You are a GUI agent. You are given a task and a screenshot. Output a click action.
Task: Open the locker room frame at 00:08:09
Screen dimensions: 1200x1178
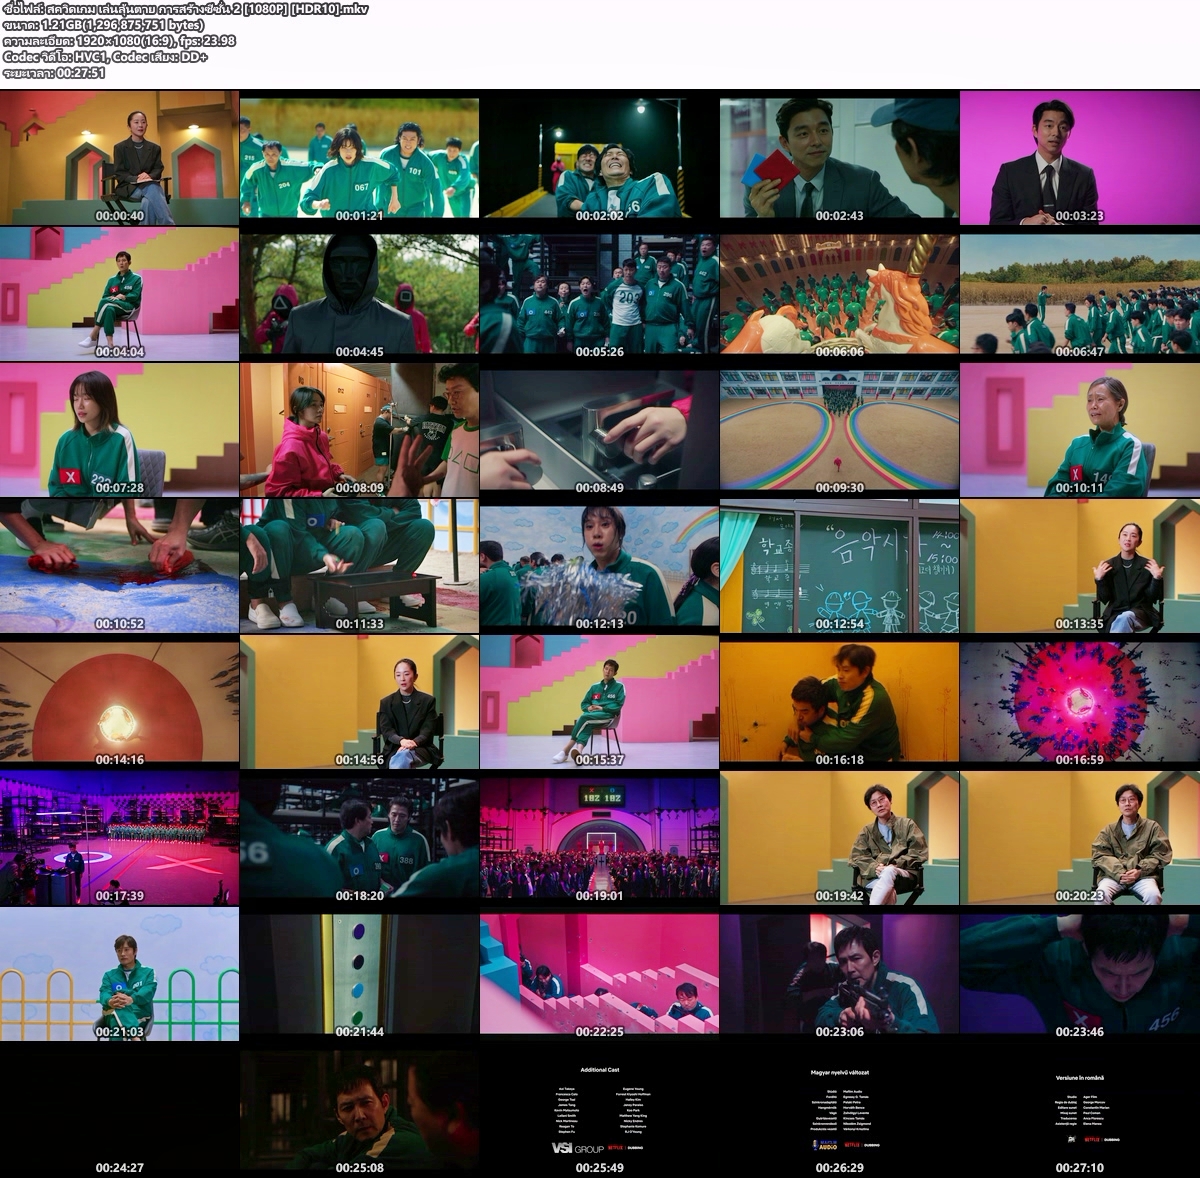click(x=359, y=430)
